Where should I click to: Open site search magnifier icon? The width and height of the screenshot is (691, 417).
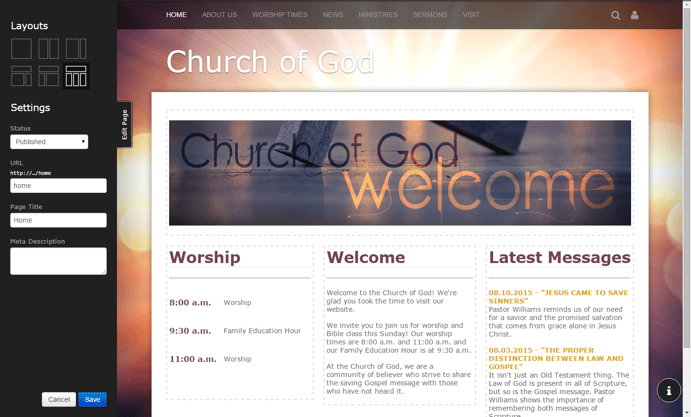(x=616, y=15)
